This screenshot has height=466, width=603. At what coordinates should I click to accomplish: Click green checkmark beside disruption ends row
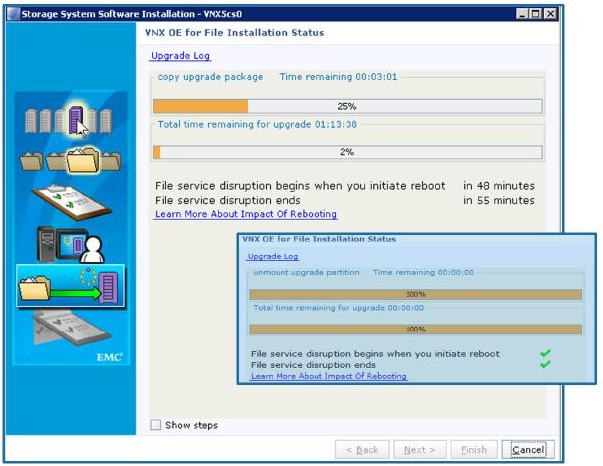545,364
